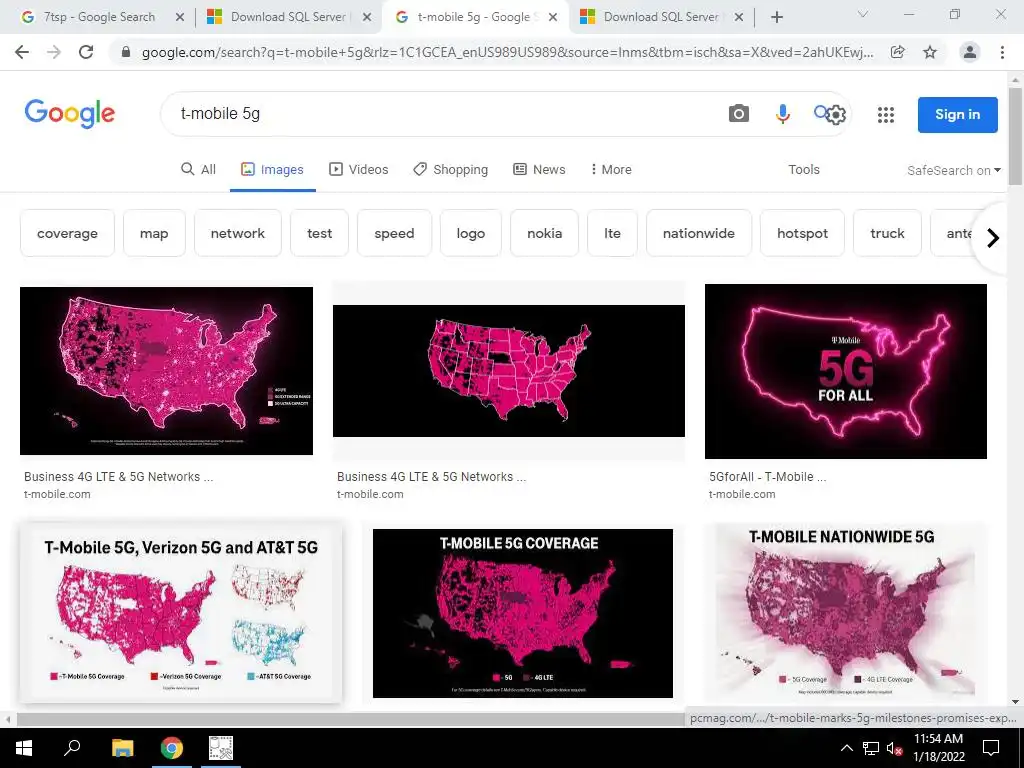Select the Images results tab

(272, 170)
